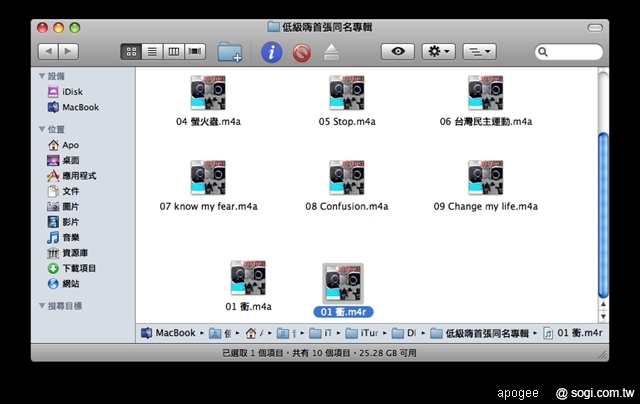Open 桌面 (Desktop) in the sidebar

point(63,160)
